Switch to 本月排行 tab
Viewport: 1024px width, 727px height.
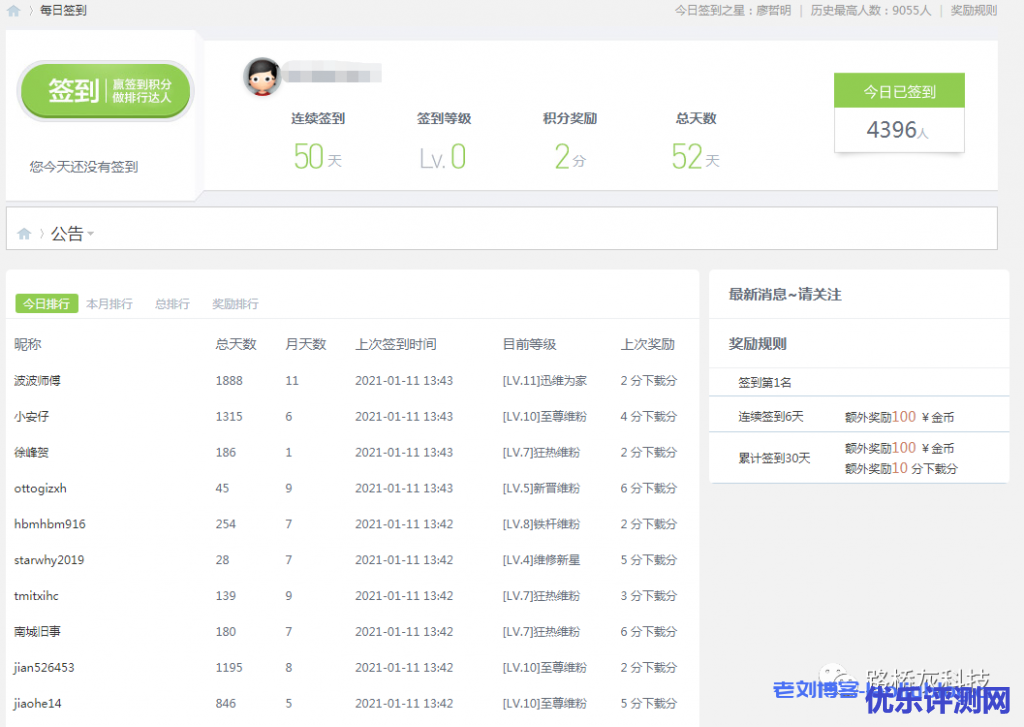point(109,304)
